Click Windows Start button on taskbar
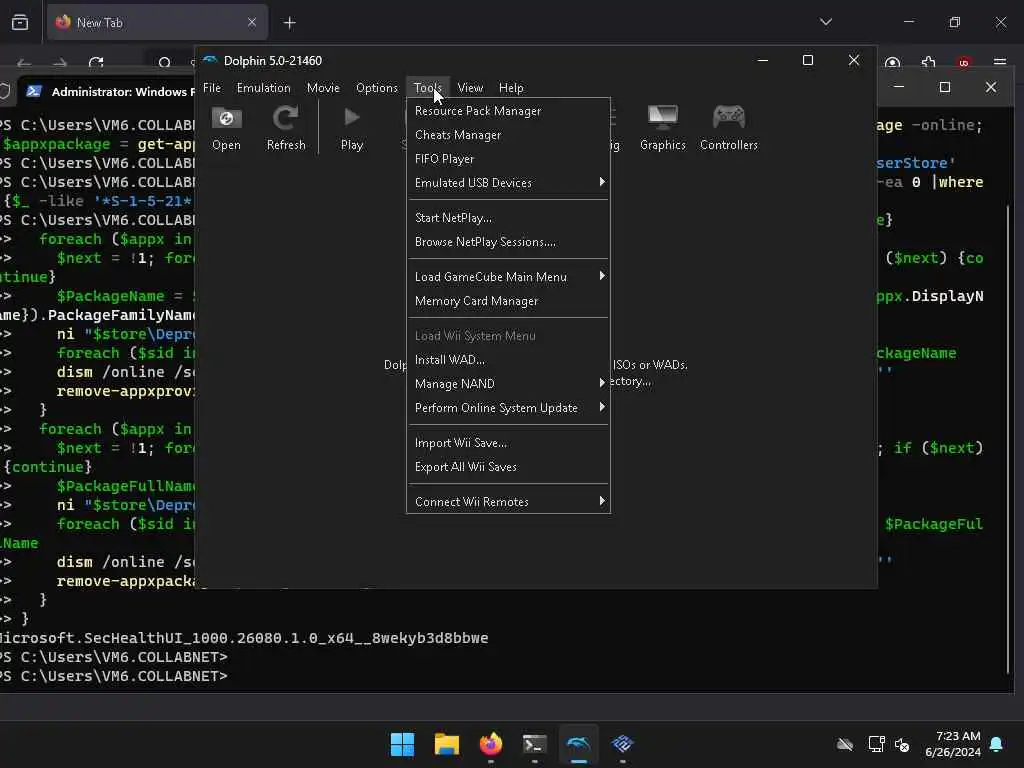This screenshot has width=1024, height=768. tap(402, 744)
